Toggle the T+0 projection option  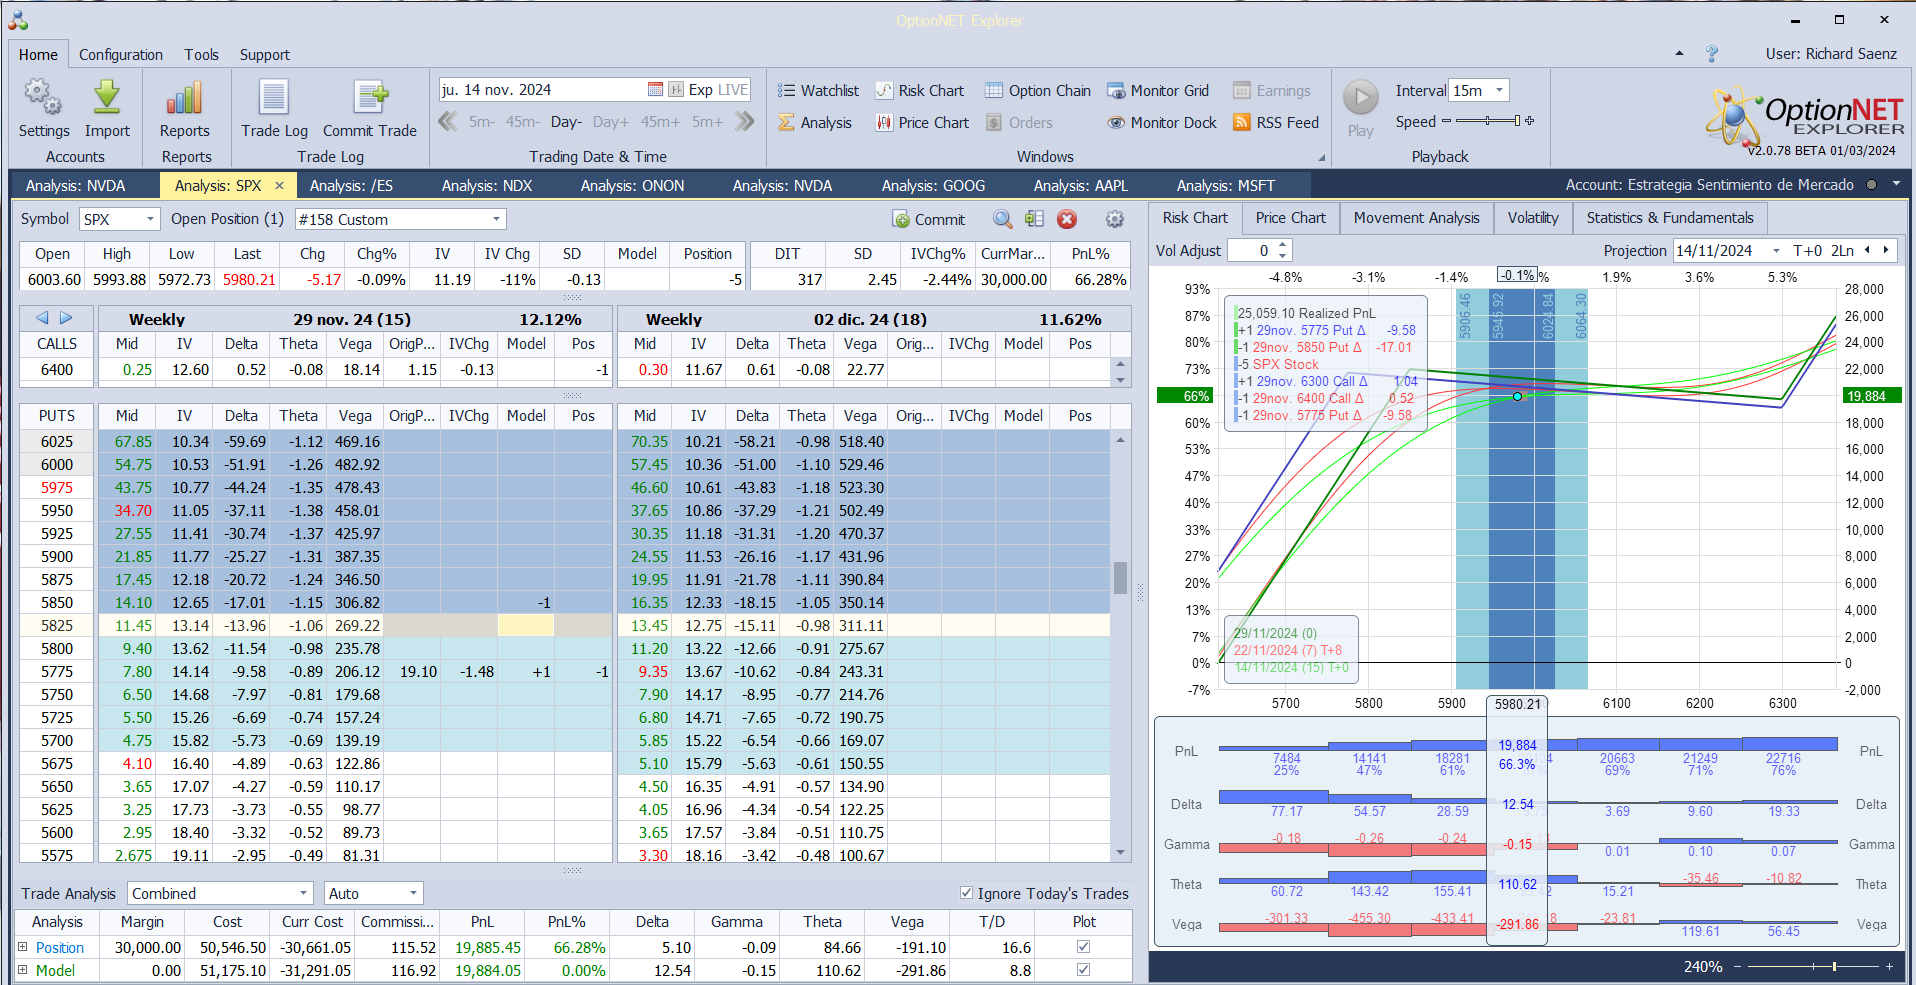pos(1807,251)
